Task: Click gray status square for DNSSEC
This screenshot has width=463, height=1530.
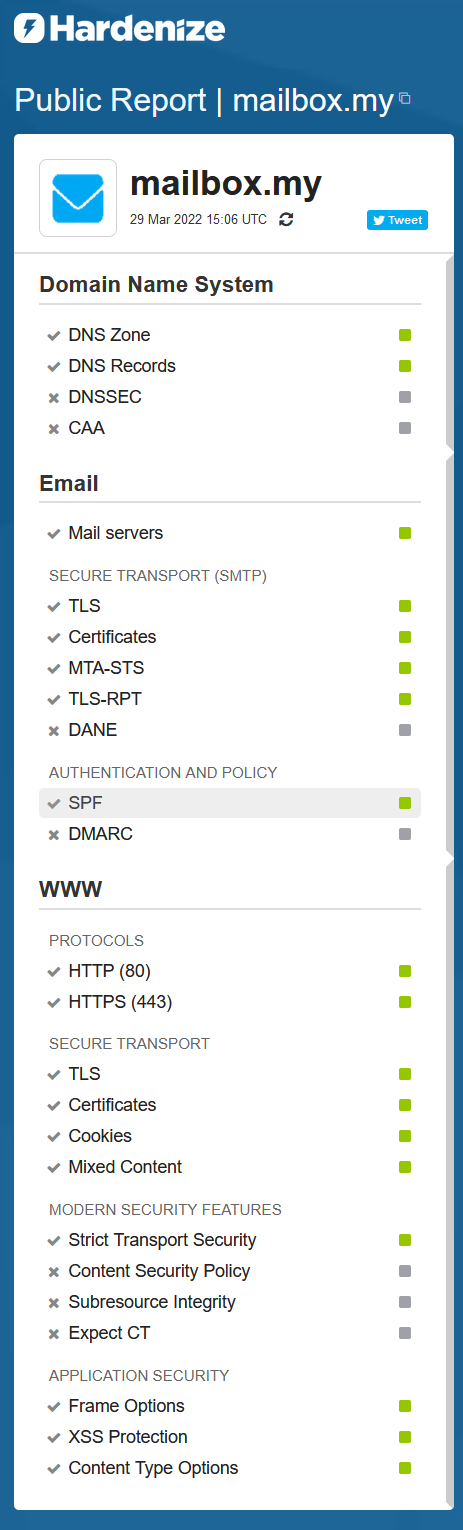Action: tap(405, 397)
